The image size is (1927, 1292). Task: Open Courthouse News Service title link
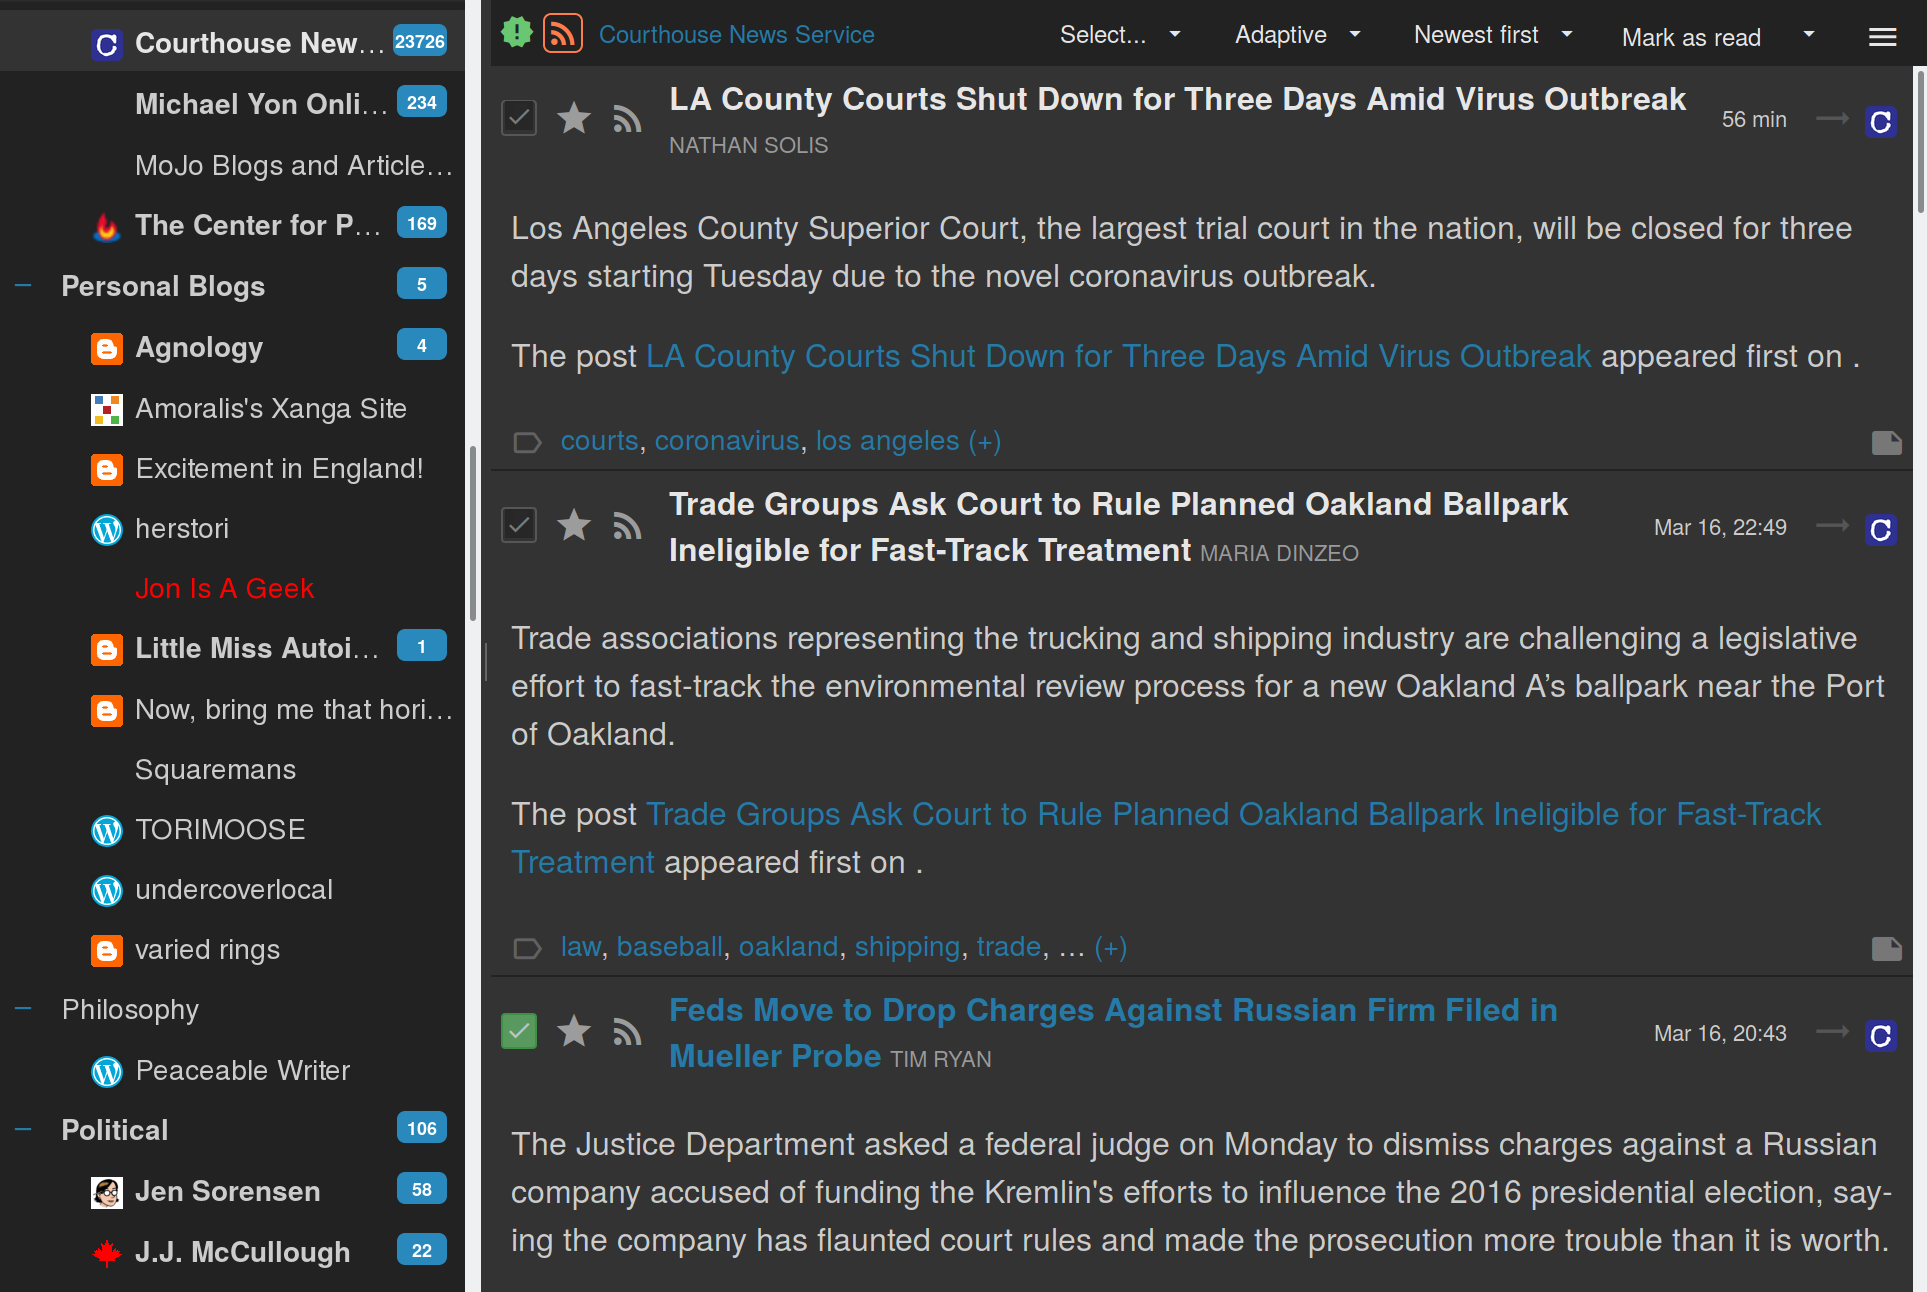pos(736,35)
